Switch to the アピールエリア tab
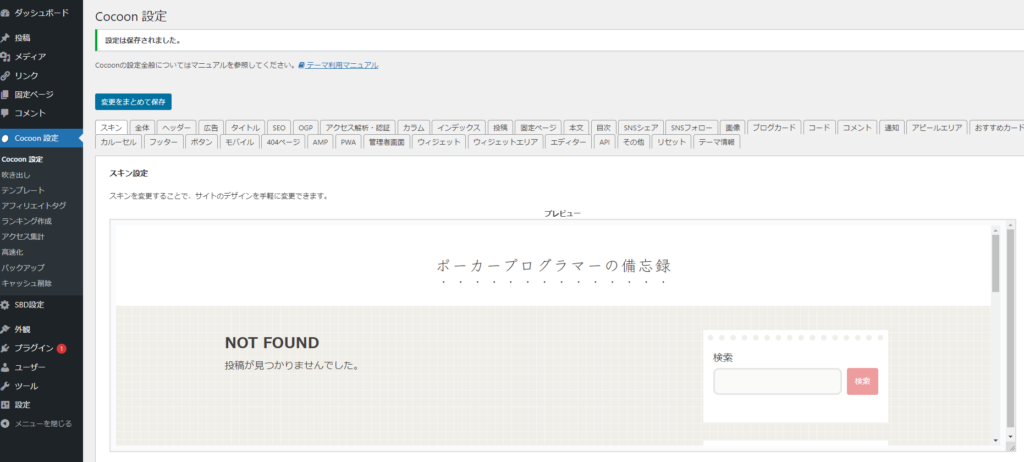 tap(936, 127)
